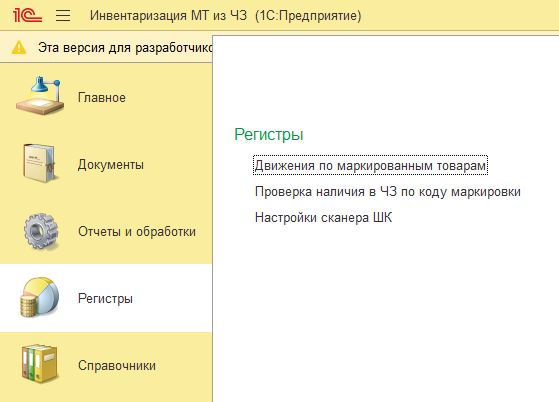Click the Документы folder binder icon
Screen dimensions: 559x402
click(40, 163)
